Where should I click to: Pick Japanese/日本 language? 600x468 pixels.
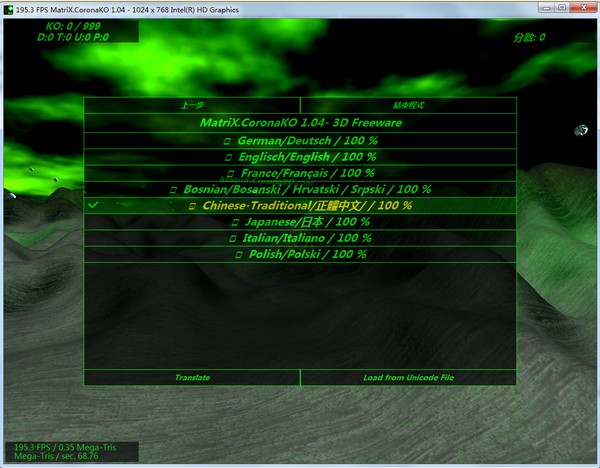click(x=300, y=222)
